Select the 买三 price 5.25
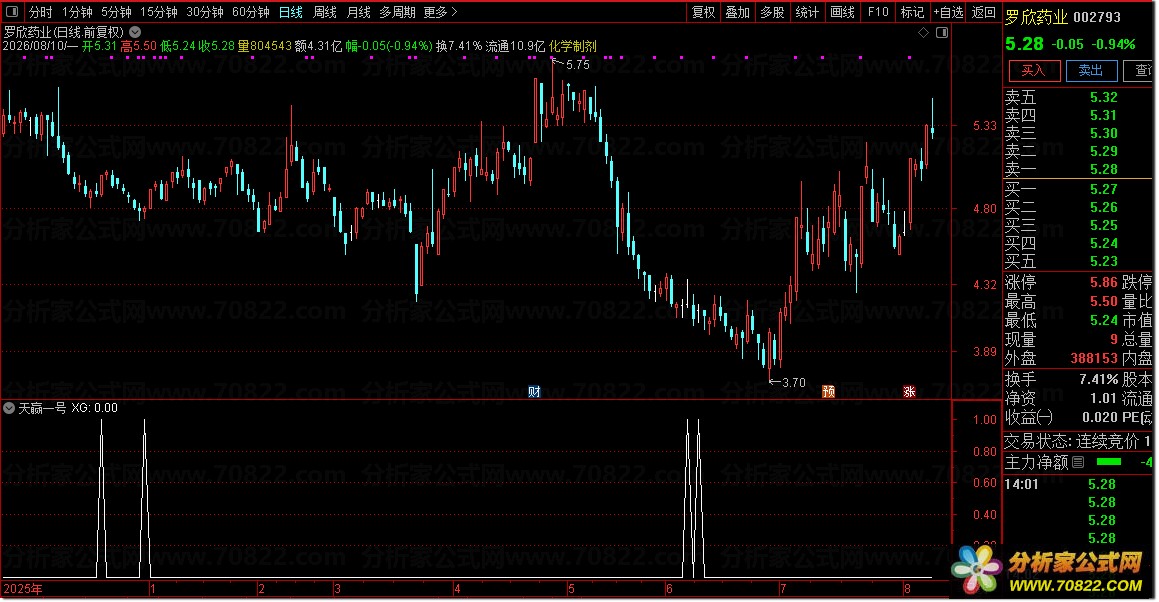This screenshot has height=602, width=1159. coord(1104,225)
